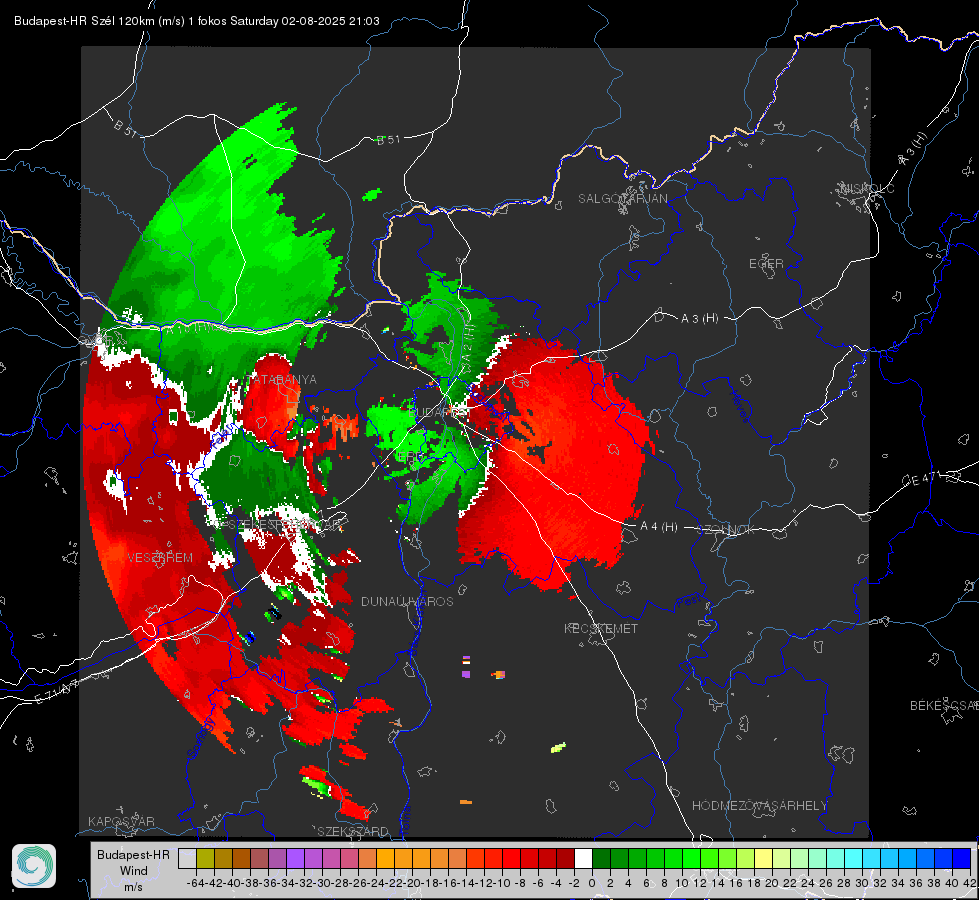Click the '-64' legend value
This screenshot has height=900, width=979.
click(195, 883)
